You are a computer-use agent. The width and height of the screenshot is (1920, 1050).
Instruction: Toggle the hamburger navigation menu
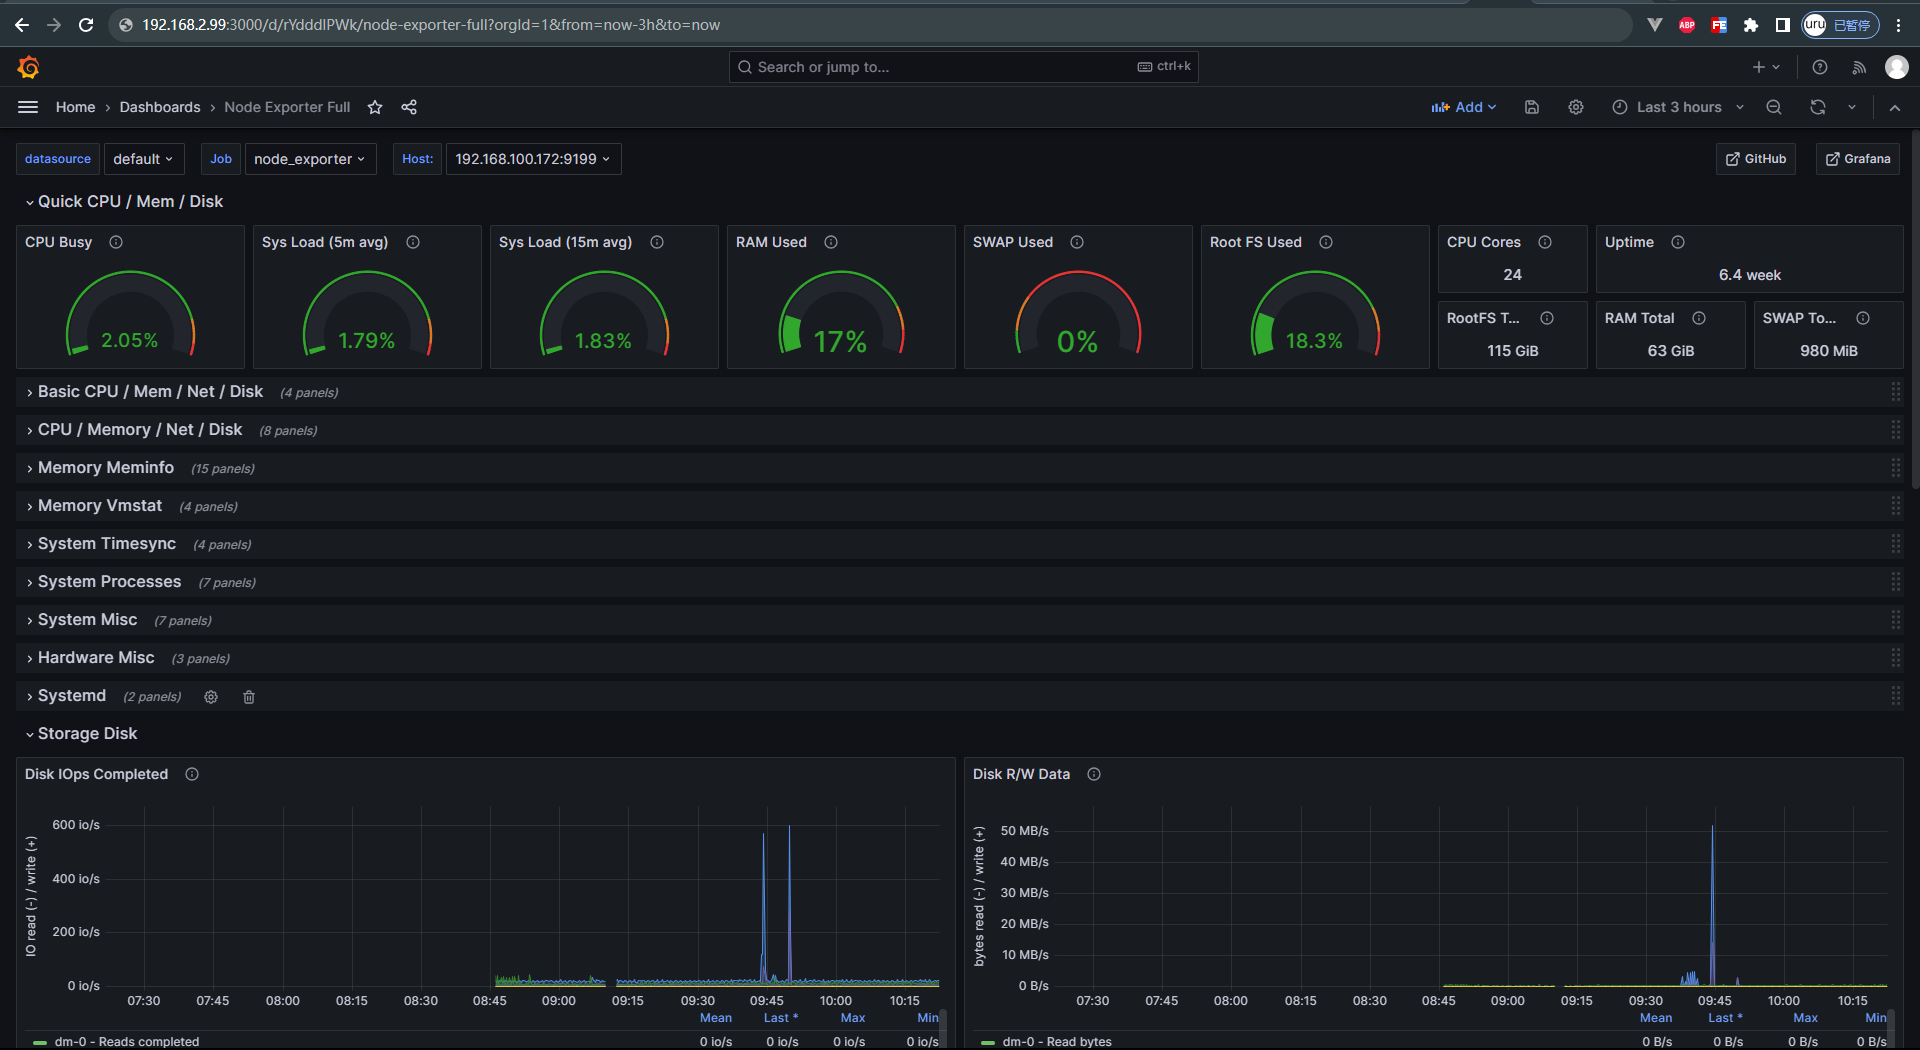[x=28, y=107]
